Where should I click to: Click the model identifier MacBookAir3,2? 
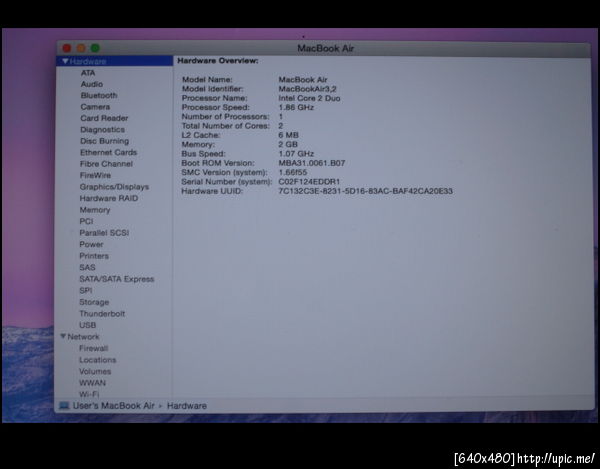point(307,89)
